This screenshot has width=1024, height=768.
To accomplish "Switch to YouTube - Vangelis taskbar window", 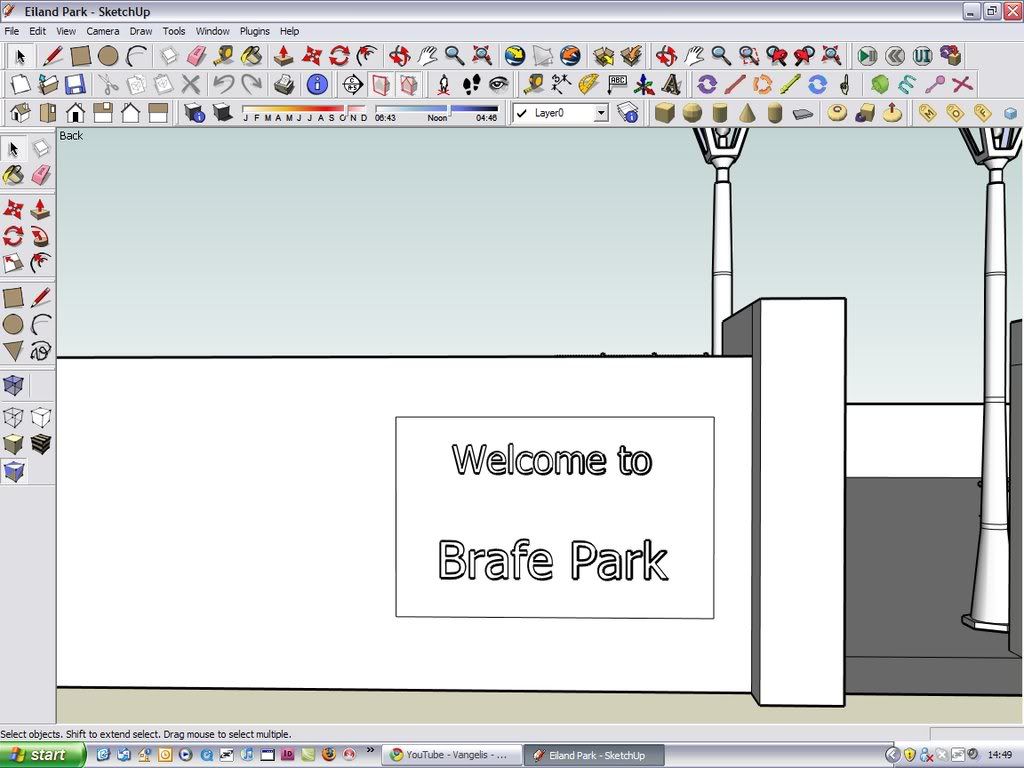I will click(451, 755).
